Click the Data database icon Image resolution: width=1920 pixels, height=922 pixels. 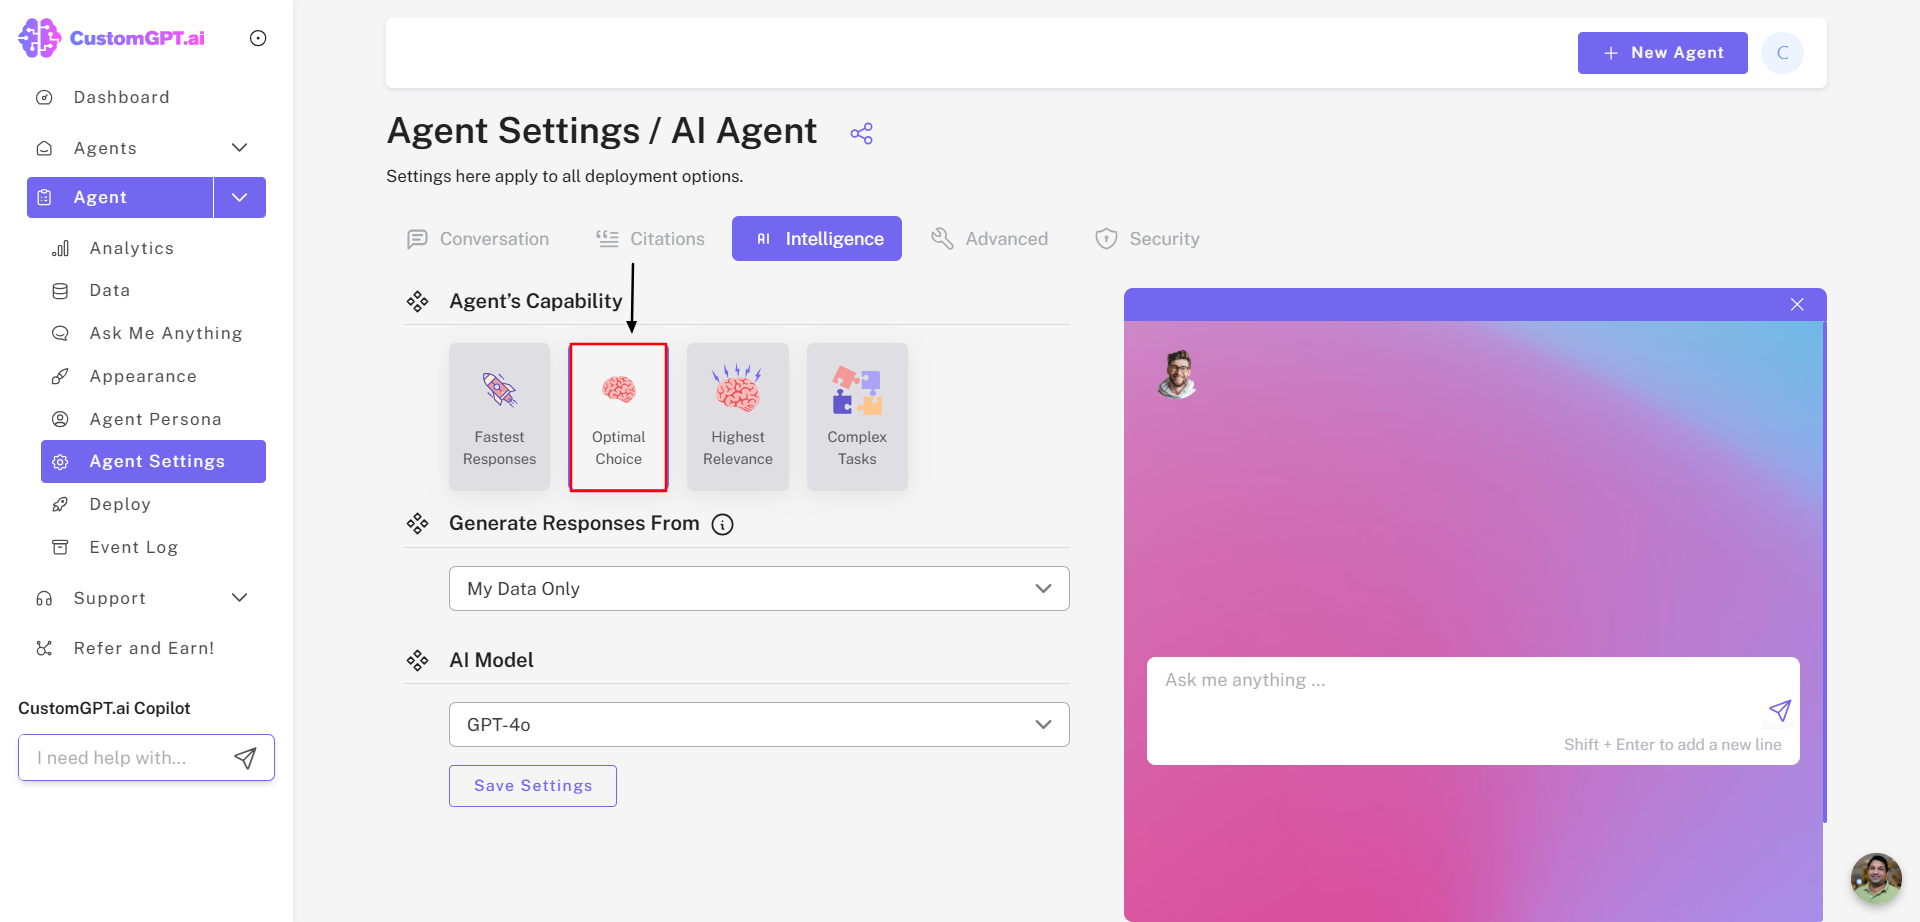coord(60,291)
